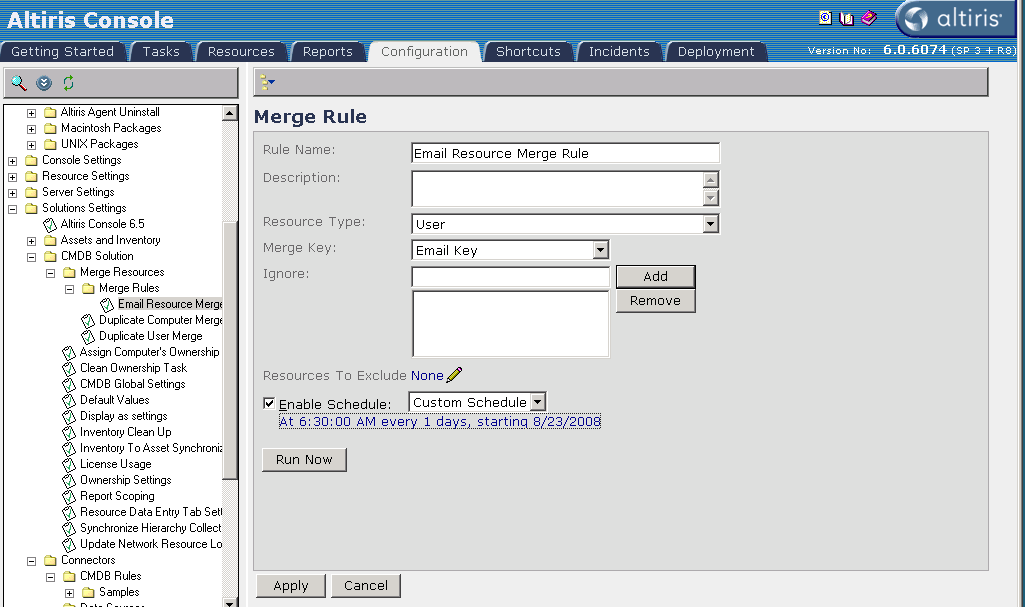
Task: Edit Resources To Exclude with pencil icon
Action: 455,375
